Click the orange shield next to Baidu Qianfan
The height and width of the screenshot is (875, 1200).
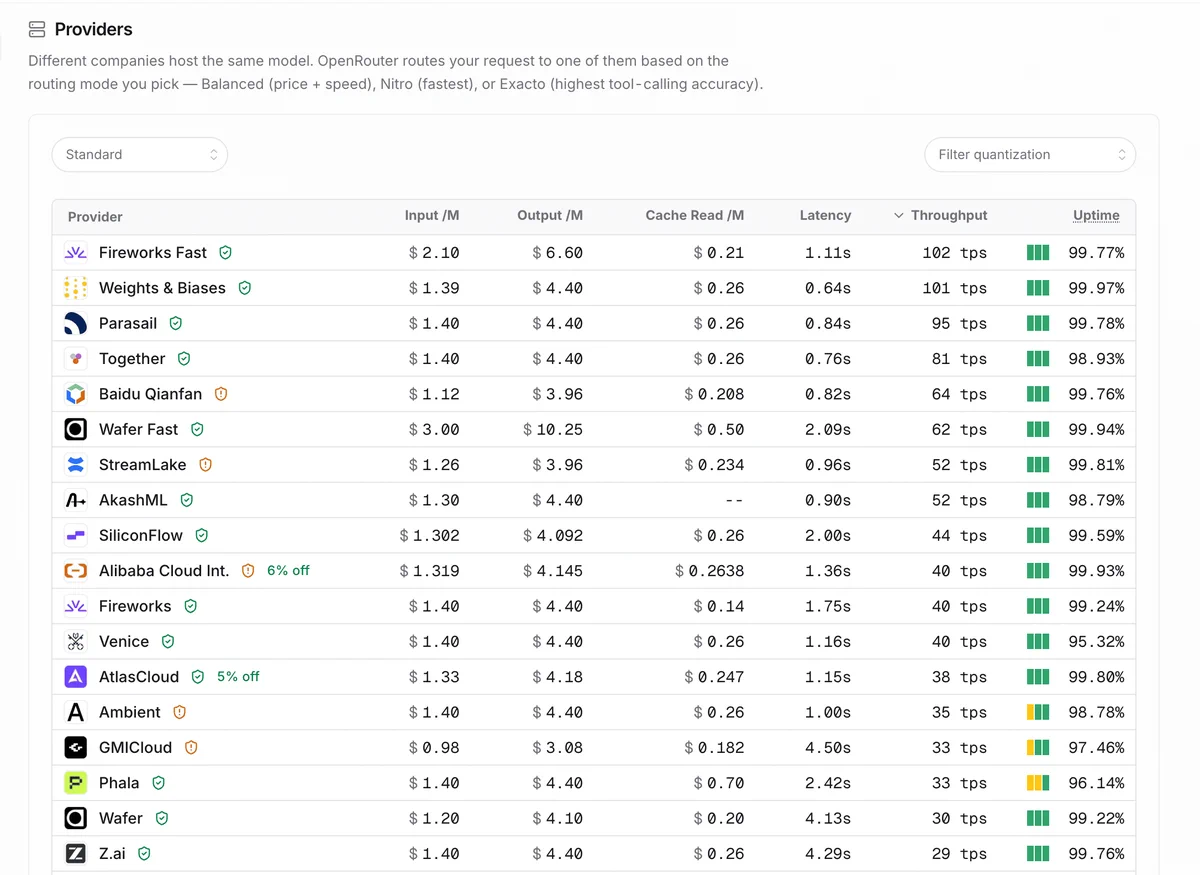[x=221, y=394]
